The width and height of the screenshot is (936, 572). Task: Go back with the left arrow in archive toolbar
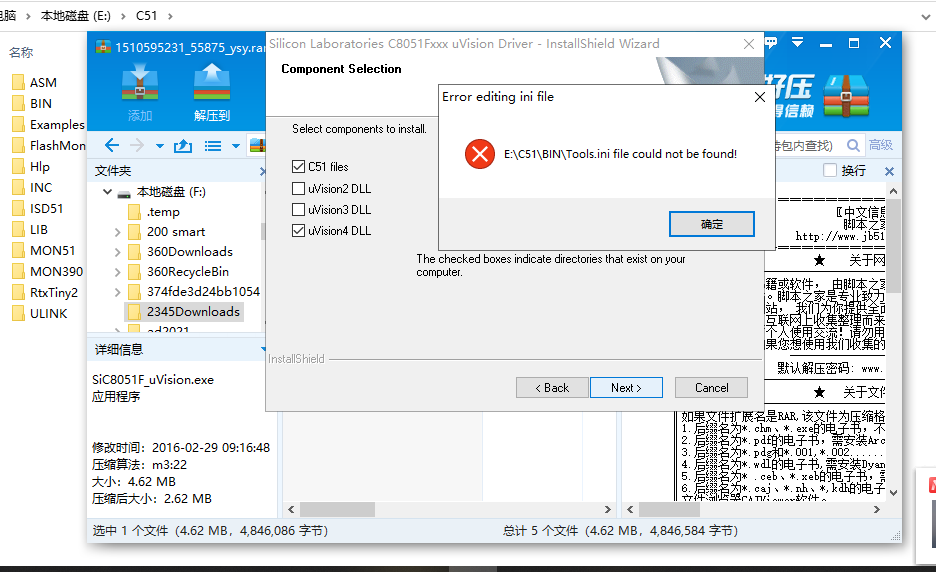pos(112,145)
